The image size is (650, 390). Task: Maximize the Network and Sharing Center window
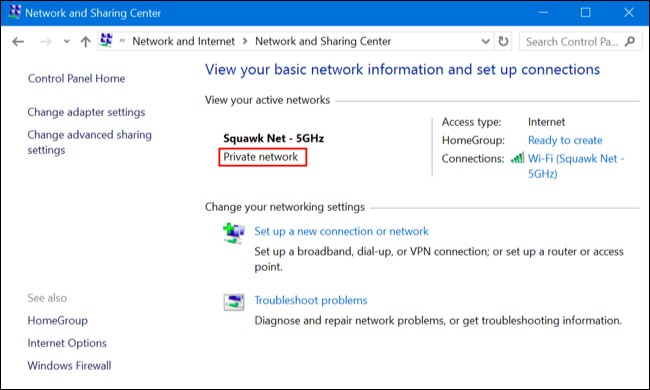pos(585,12)
